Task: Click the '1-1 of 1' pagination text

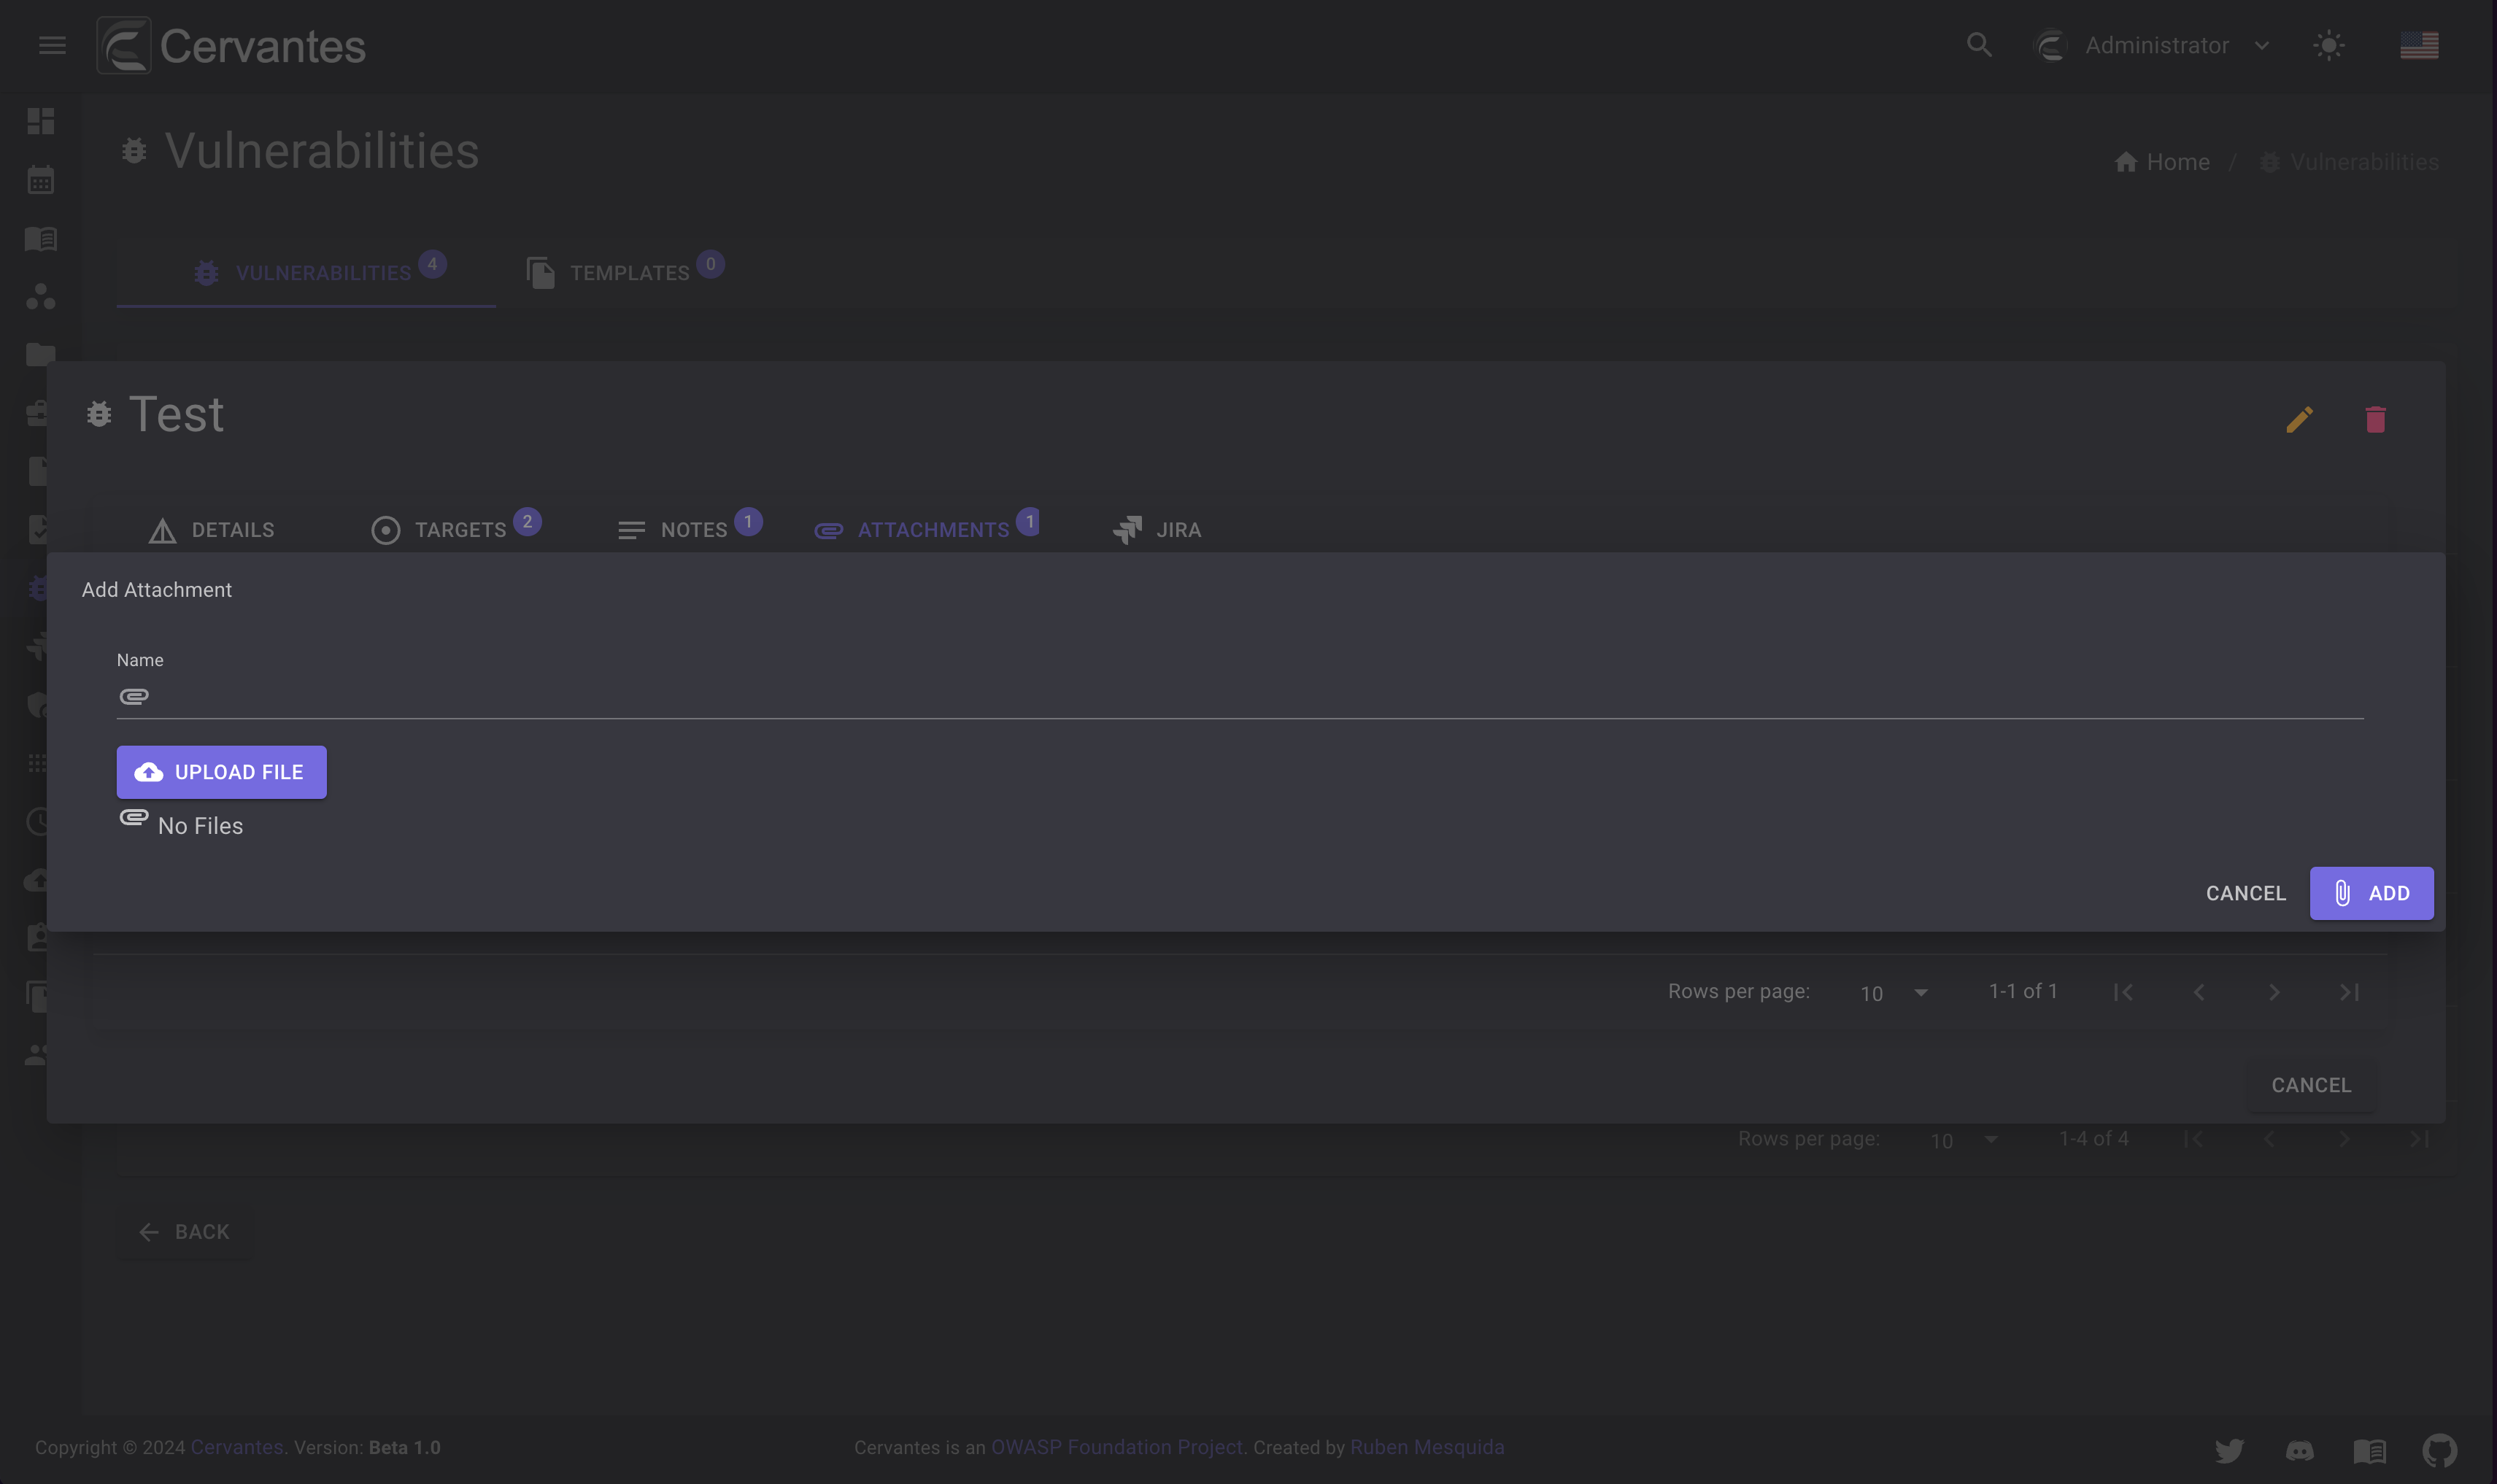Action: pos(2023,991)
